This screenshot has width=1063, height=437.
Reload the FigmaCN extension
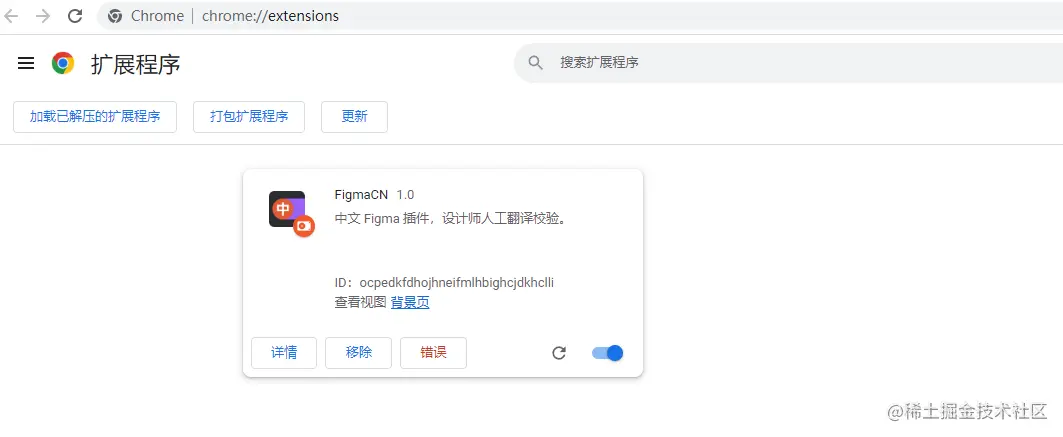point(559,353)
